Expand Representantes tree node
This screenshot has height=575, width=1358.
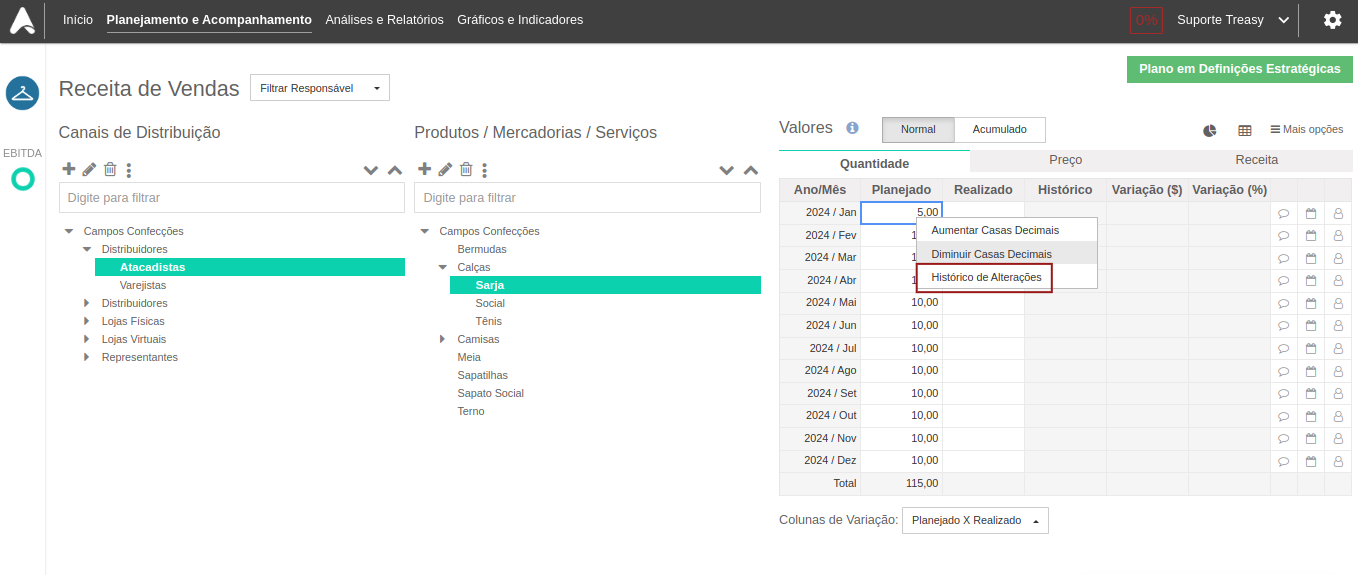coord(87,357)
